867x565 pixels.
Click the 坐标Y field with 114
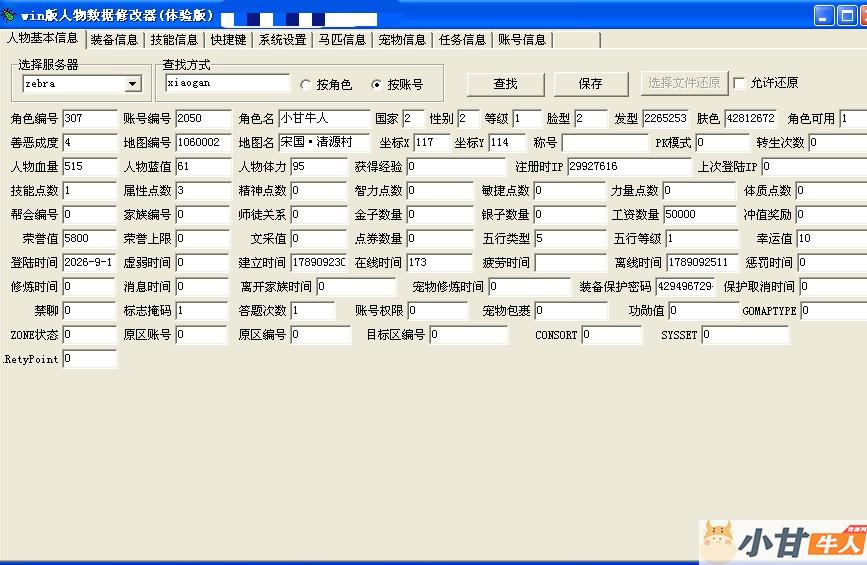[507, 143]
